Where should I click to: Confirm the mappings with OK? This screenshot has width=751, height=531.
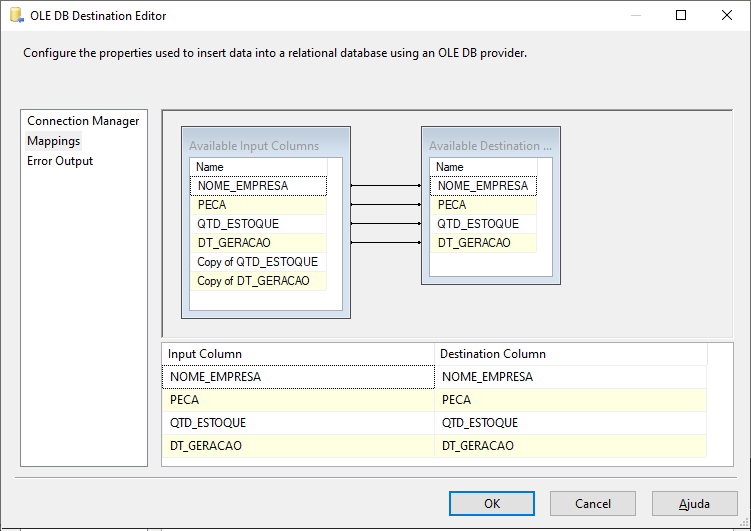point(492,504)
